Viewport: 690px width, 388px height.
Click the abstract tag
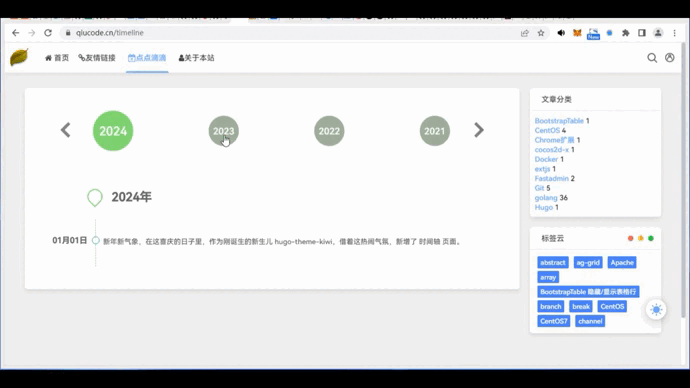(553, 263)
